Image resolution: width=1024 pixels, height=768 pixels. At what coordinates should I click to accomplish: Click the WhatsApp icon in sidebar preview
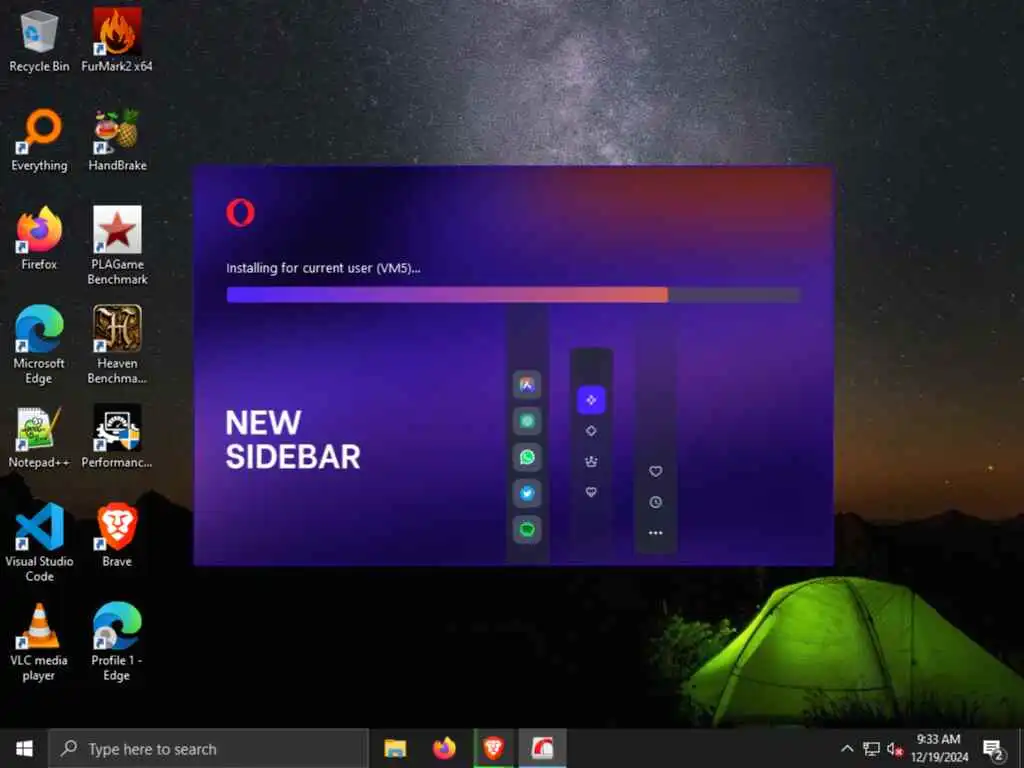coord(527,457)
